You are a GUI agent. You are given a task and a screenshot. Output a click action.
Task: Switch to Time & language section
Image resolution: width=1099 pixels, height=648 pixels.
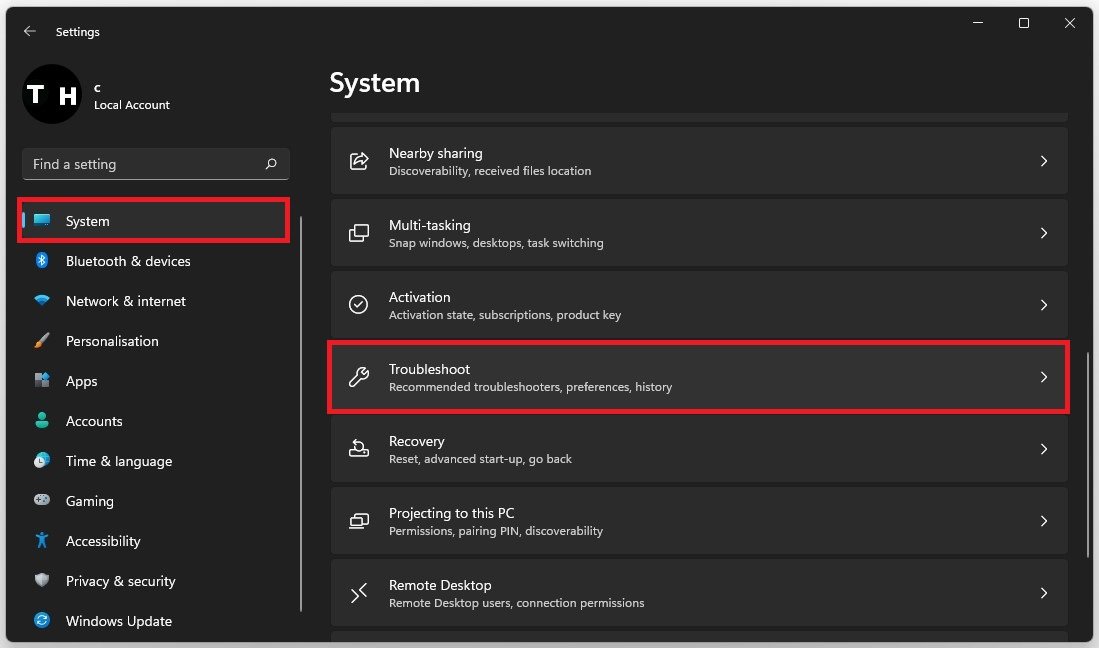[x=118, y=461]
